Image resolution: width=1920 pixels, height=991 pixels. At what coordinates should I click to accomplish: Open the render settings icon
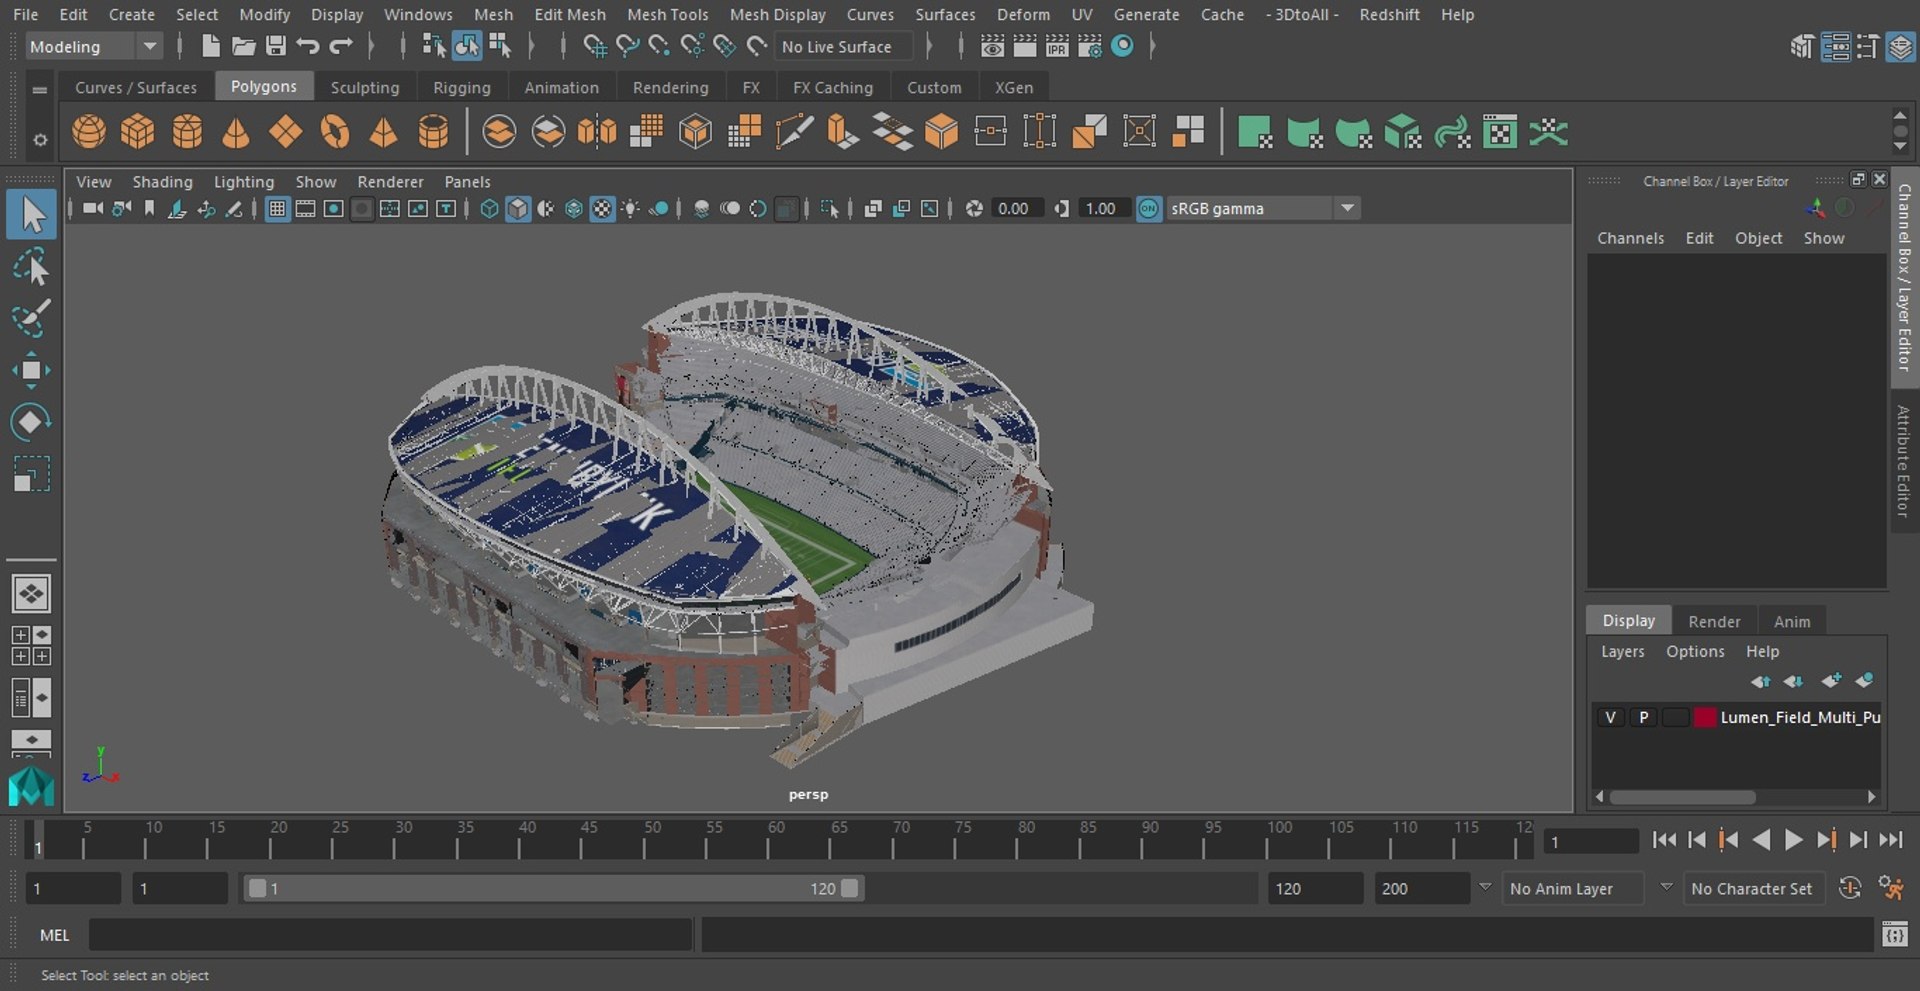(x=1090, y=46)
